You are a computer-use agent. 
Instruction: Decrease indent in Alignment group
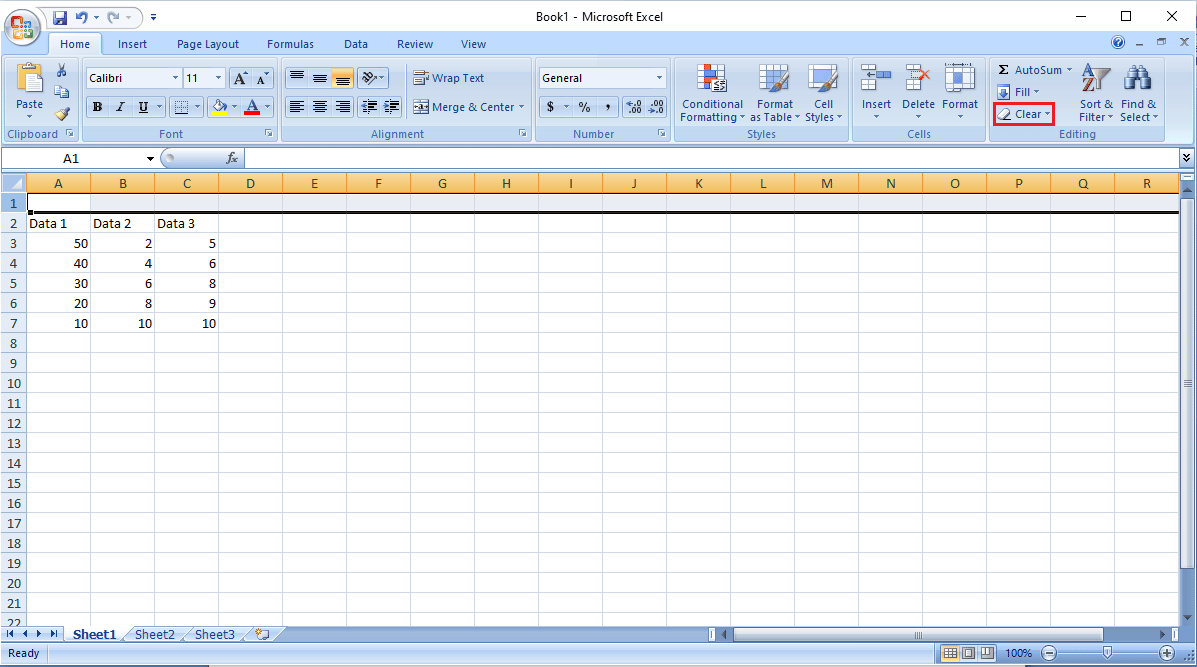(x=369, y=107)
